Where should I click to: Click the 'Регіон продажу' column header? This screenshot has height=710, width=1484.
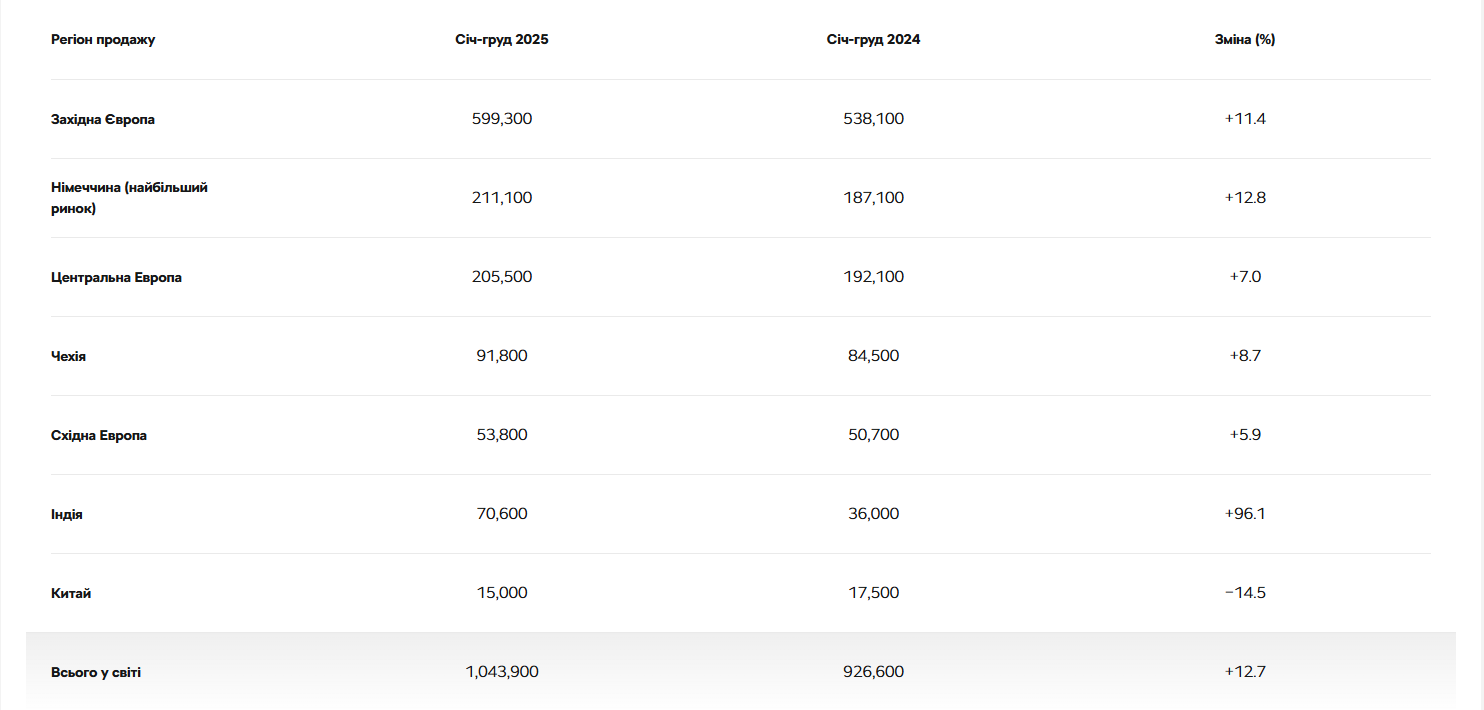(103, 40)
